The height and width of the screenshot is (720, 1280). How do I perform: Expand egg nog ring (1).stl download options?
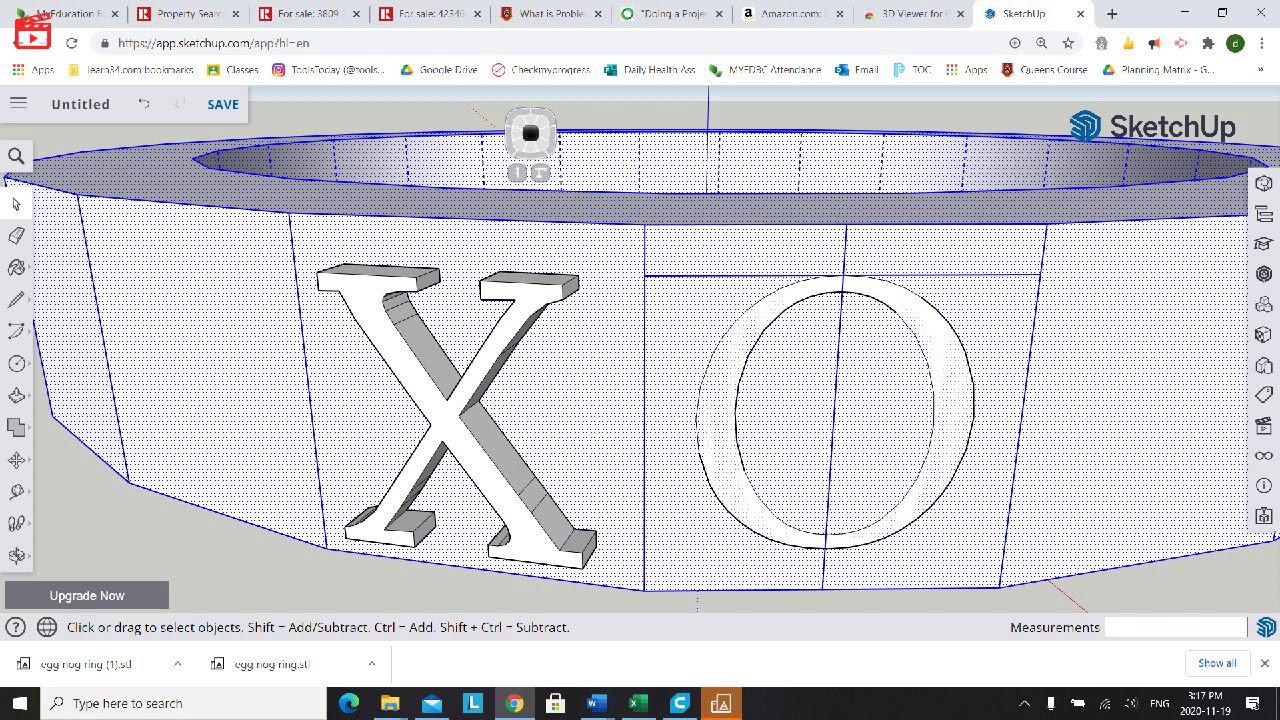(177, 663)
